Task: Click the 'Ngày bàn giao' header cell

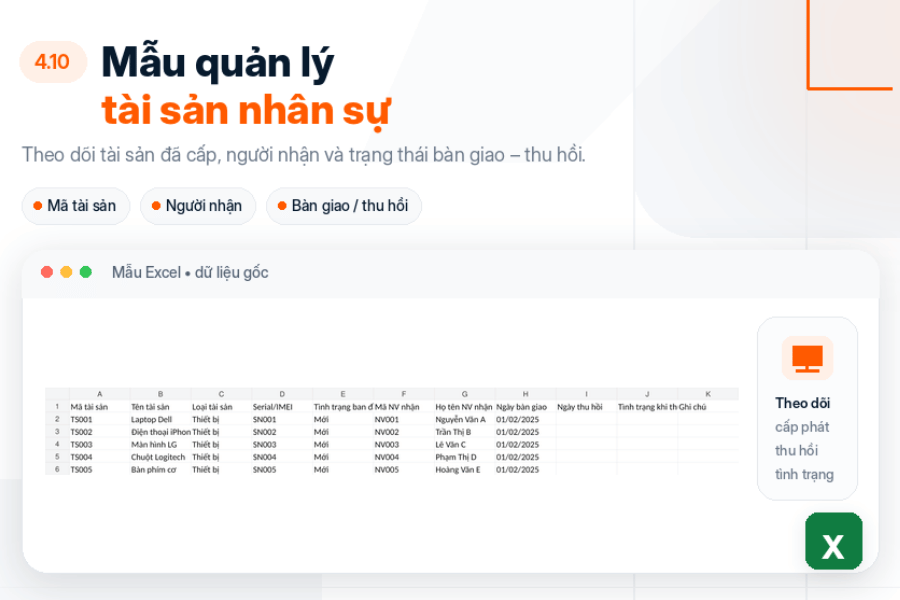Action: click(x=526, y=407)
